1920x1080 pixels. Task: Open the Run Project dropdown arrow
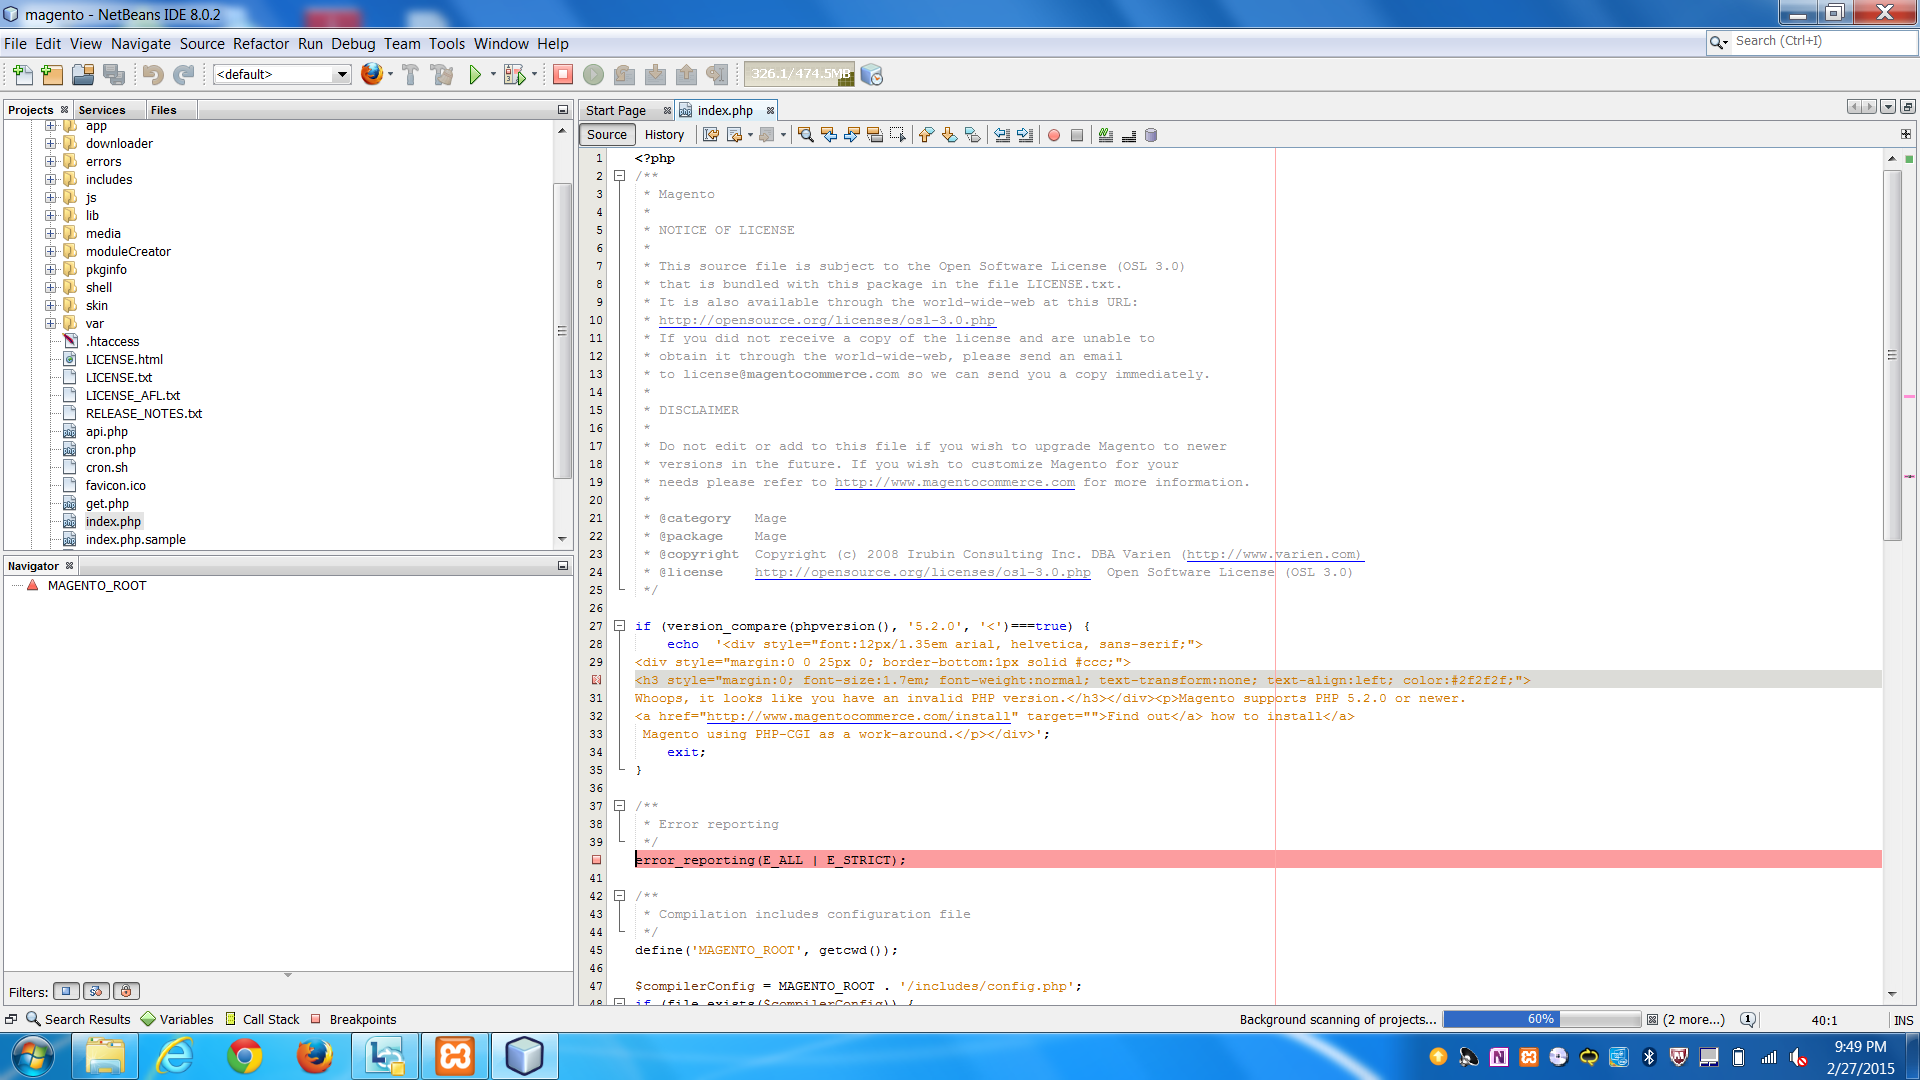493,74
